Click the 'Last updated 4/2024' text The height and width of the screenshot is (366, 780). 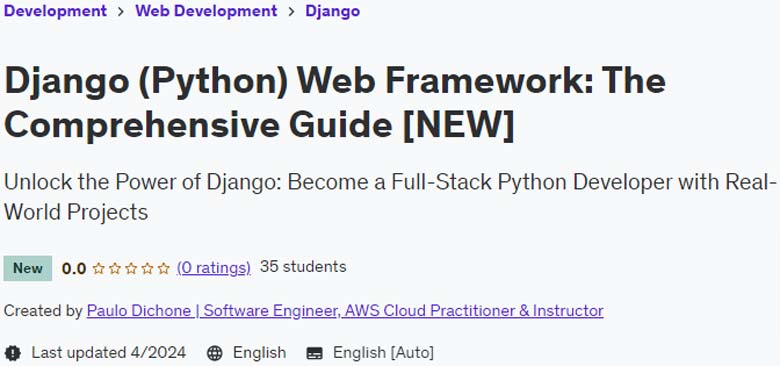(108, 353)
